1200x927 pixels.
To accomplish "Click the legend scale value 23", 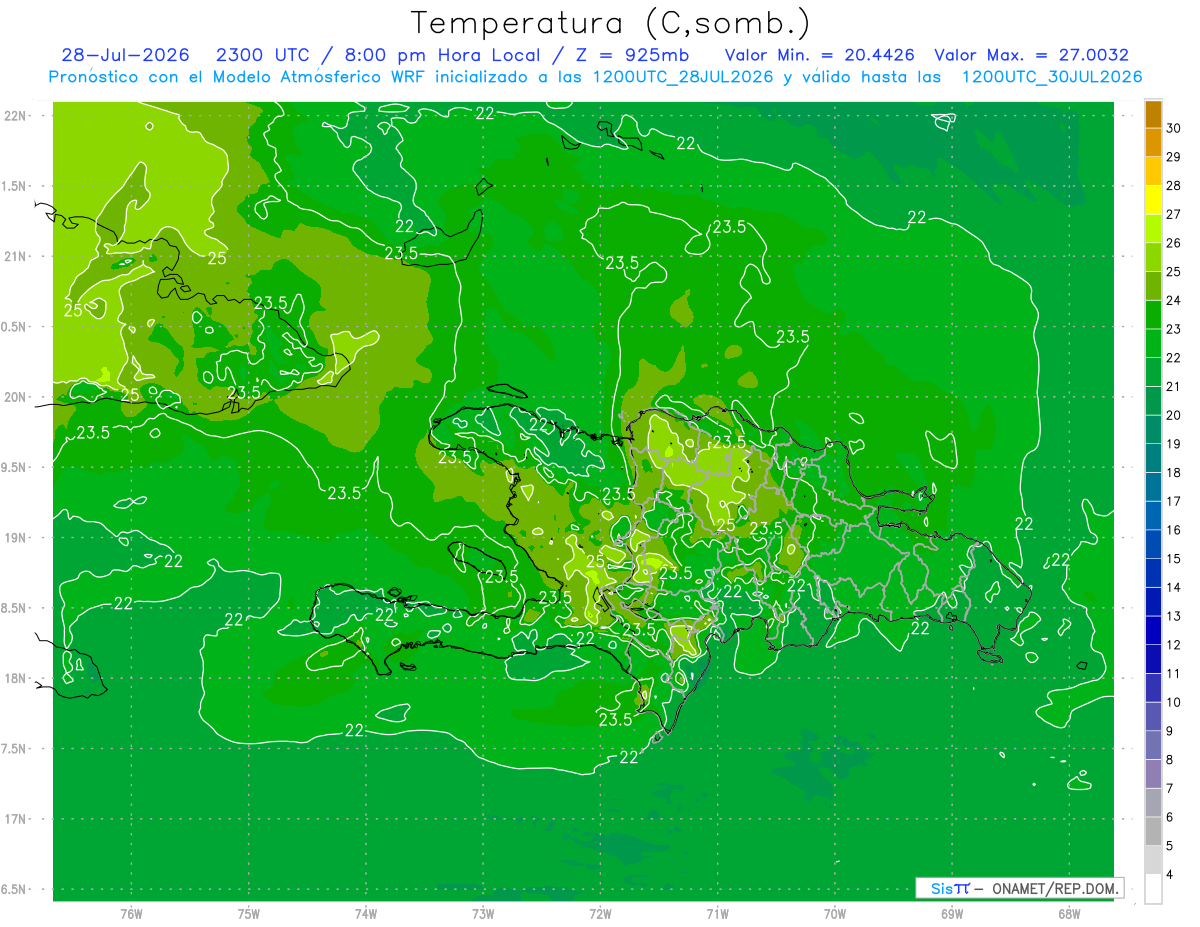I will click(1174, 329).
